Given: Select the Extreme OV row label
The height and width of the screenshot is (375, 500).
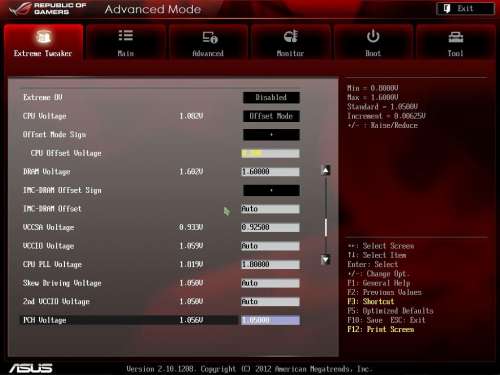Looking at the screenshot, I should point(43,98).
